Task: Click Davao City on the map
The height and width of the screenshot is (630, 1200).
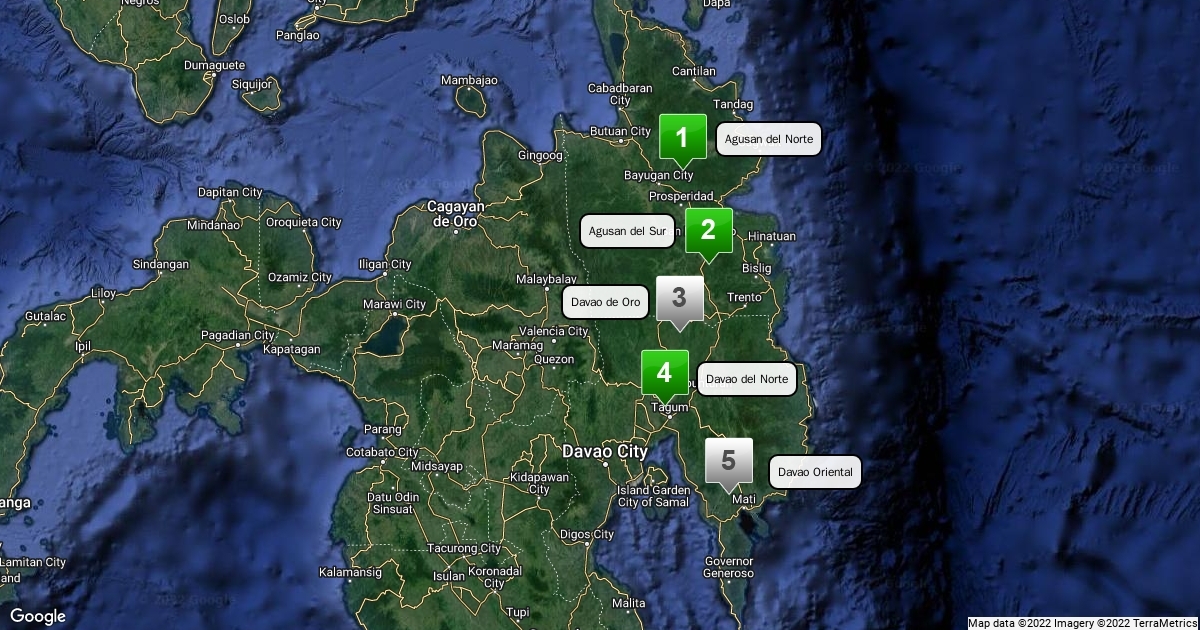Action: pos(604,452)
